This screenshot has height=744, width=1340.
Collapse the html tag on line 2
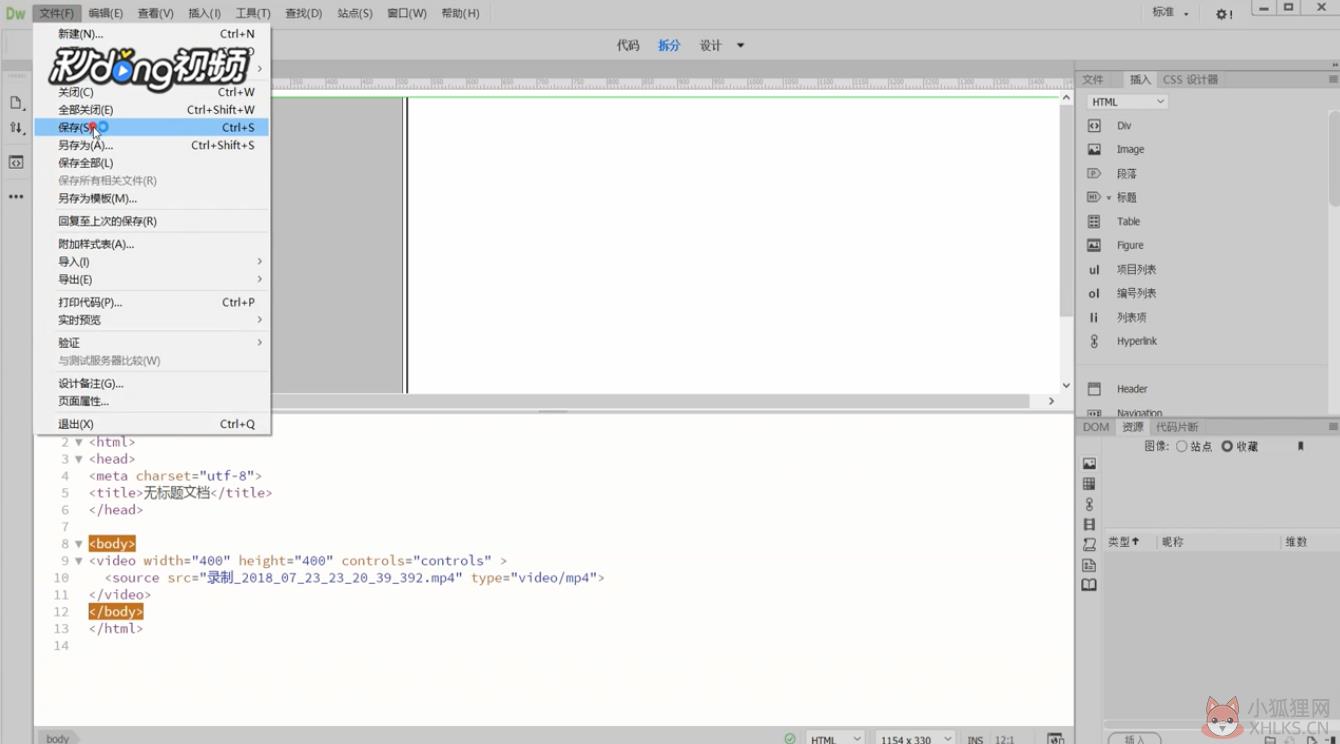79,442
